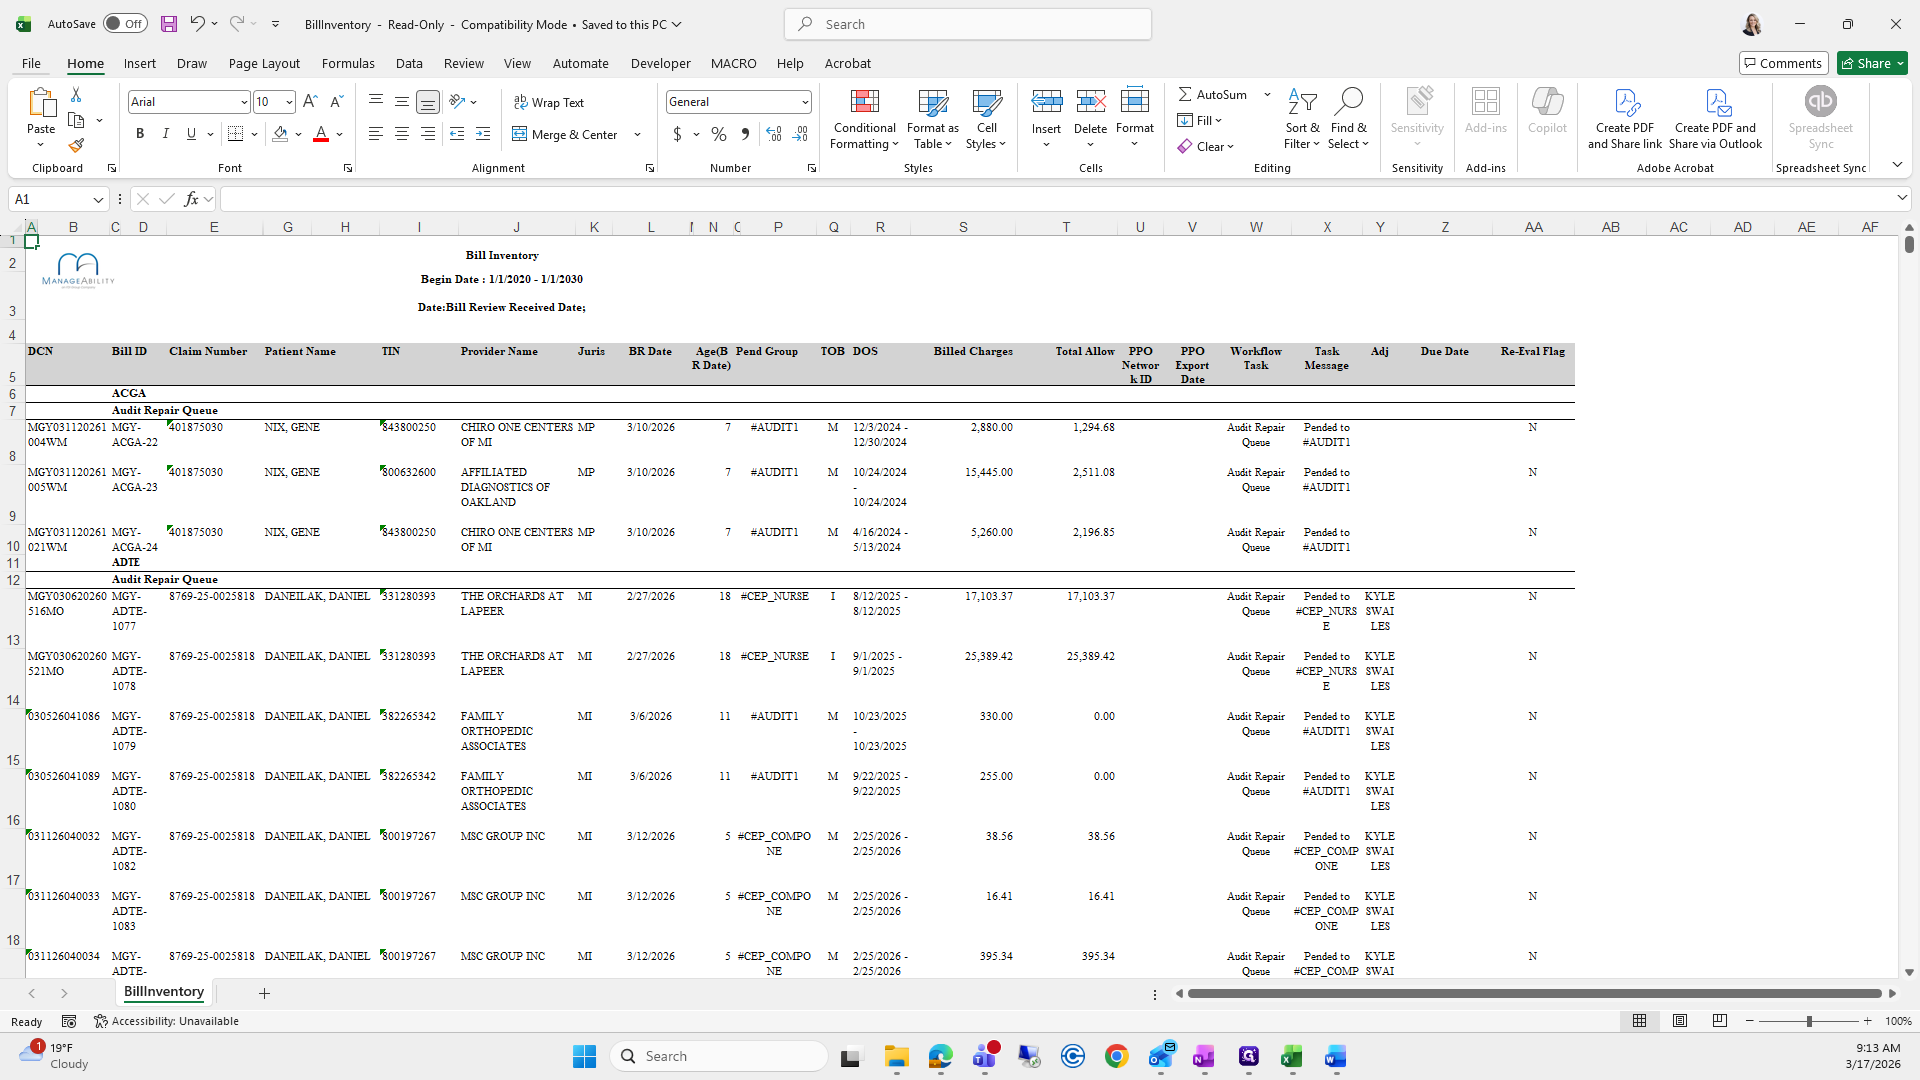Click Center align text icon

[x=402, y=134]
